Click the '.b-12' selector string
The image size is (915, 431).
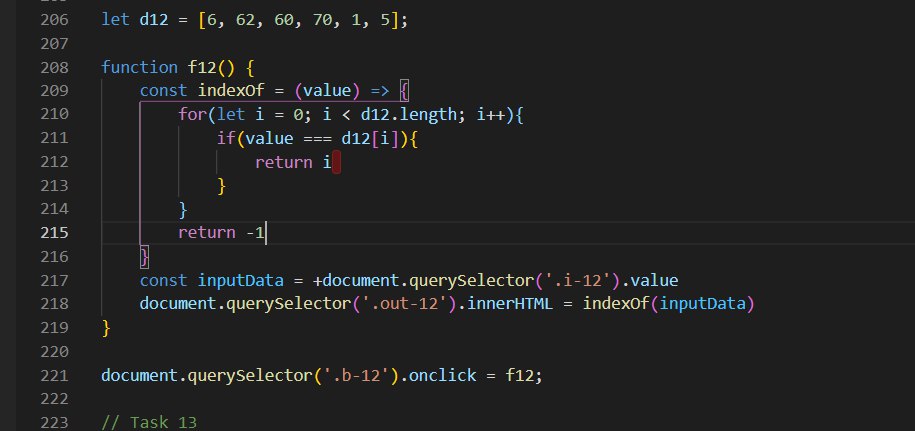click(355, 375)
